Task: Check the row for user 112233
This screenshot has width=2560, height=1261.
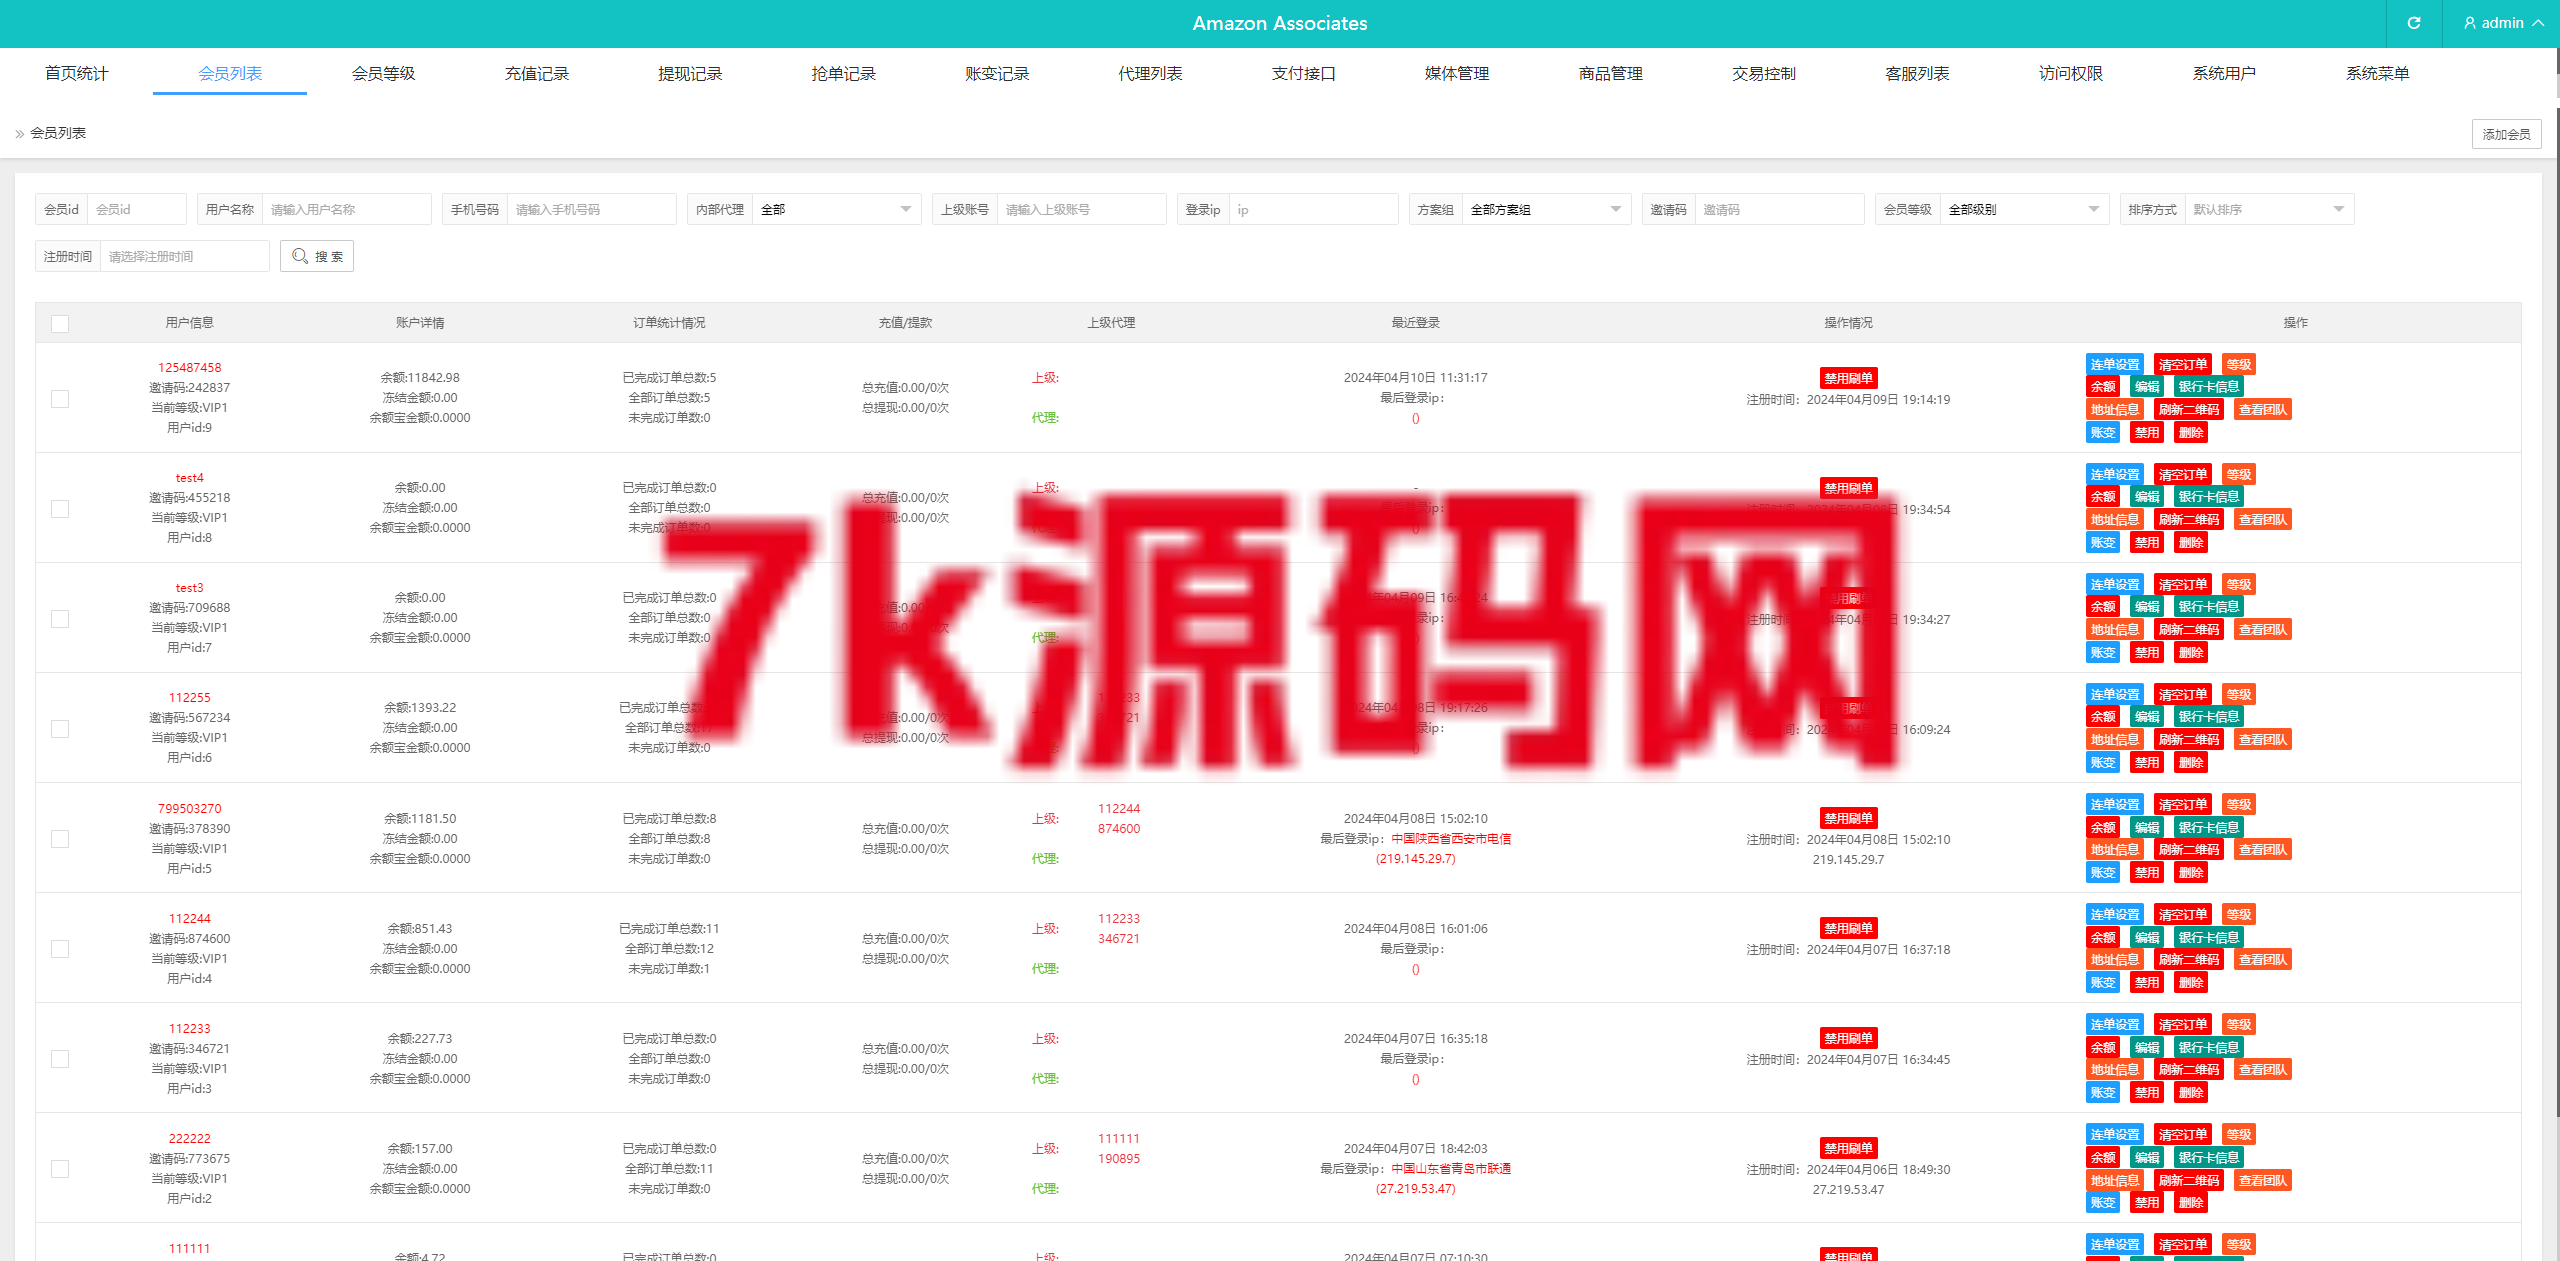Action: 60,1059
